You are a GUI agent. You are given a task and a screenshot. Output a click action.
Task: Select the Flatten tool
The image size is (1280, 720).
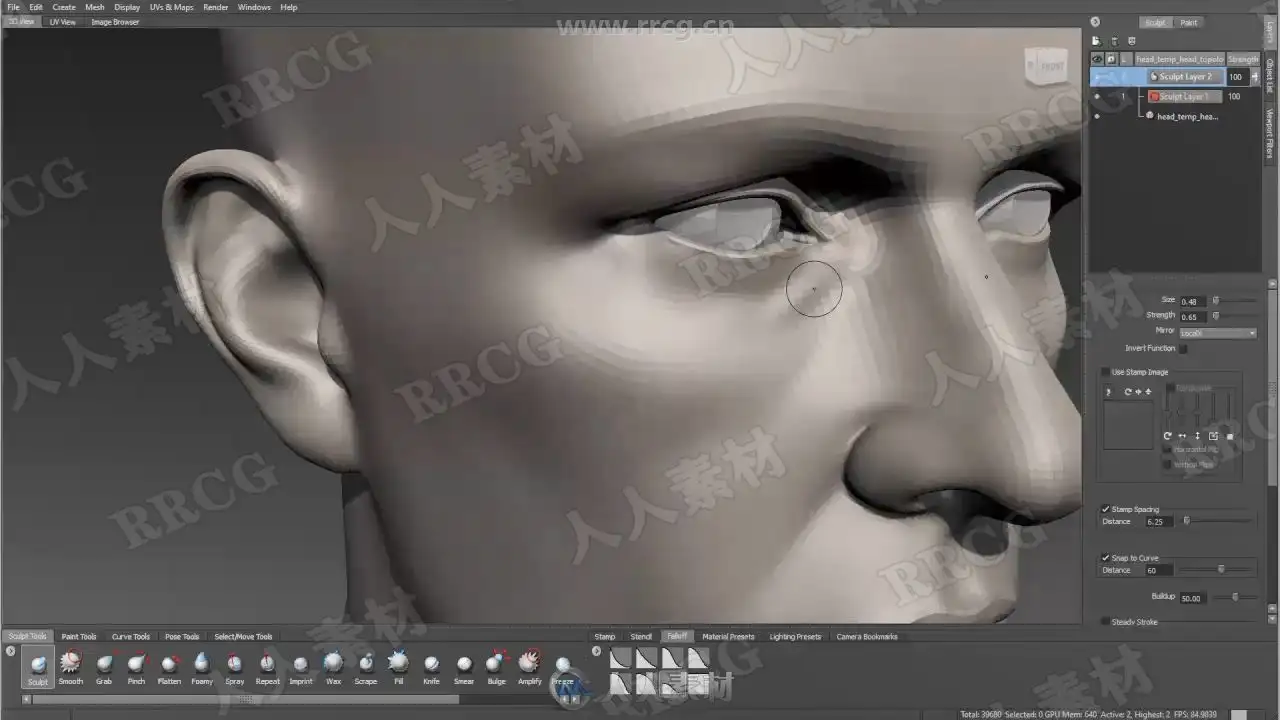tap(169, 667)
